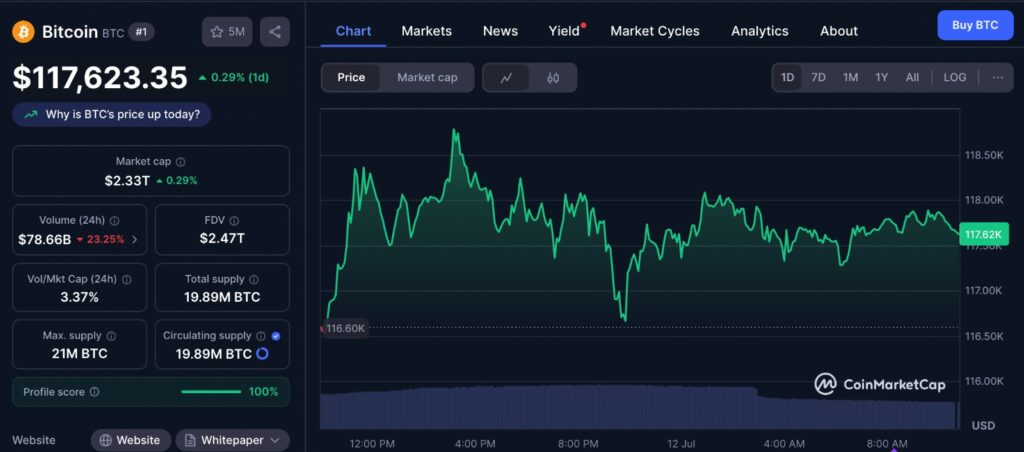Click the volume bars area below chart
The image size is (1024, 452).
(640, 406)
